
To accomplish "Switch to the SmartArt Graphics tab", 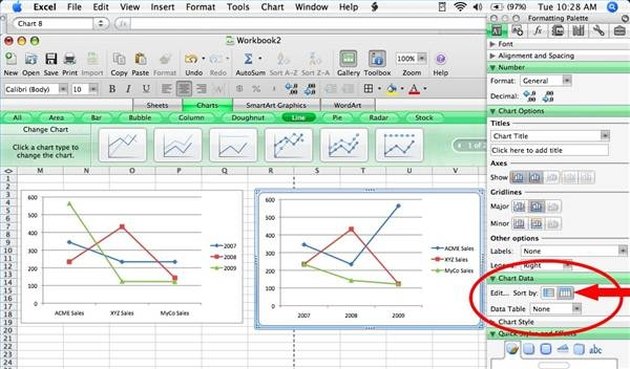I will coord(276,105).
